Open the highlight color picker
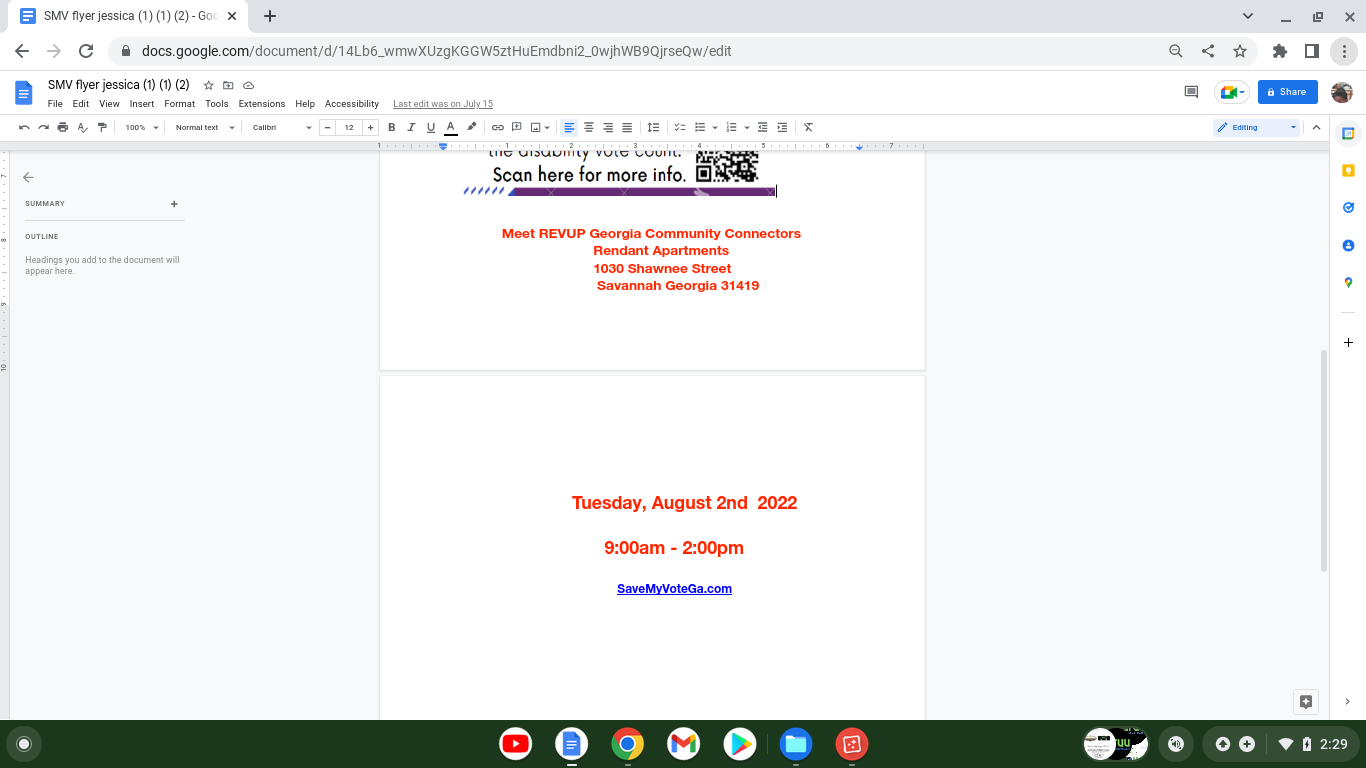The image size is (1366, 768). tap(471, 127)
